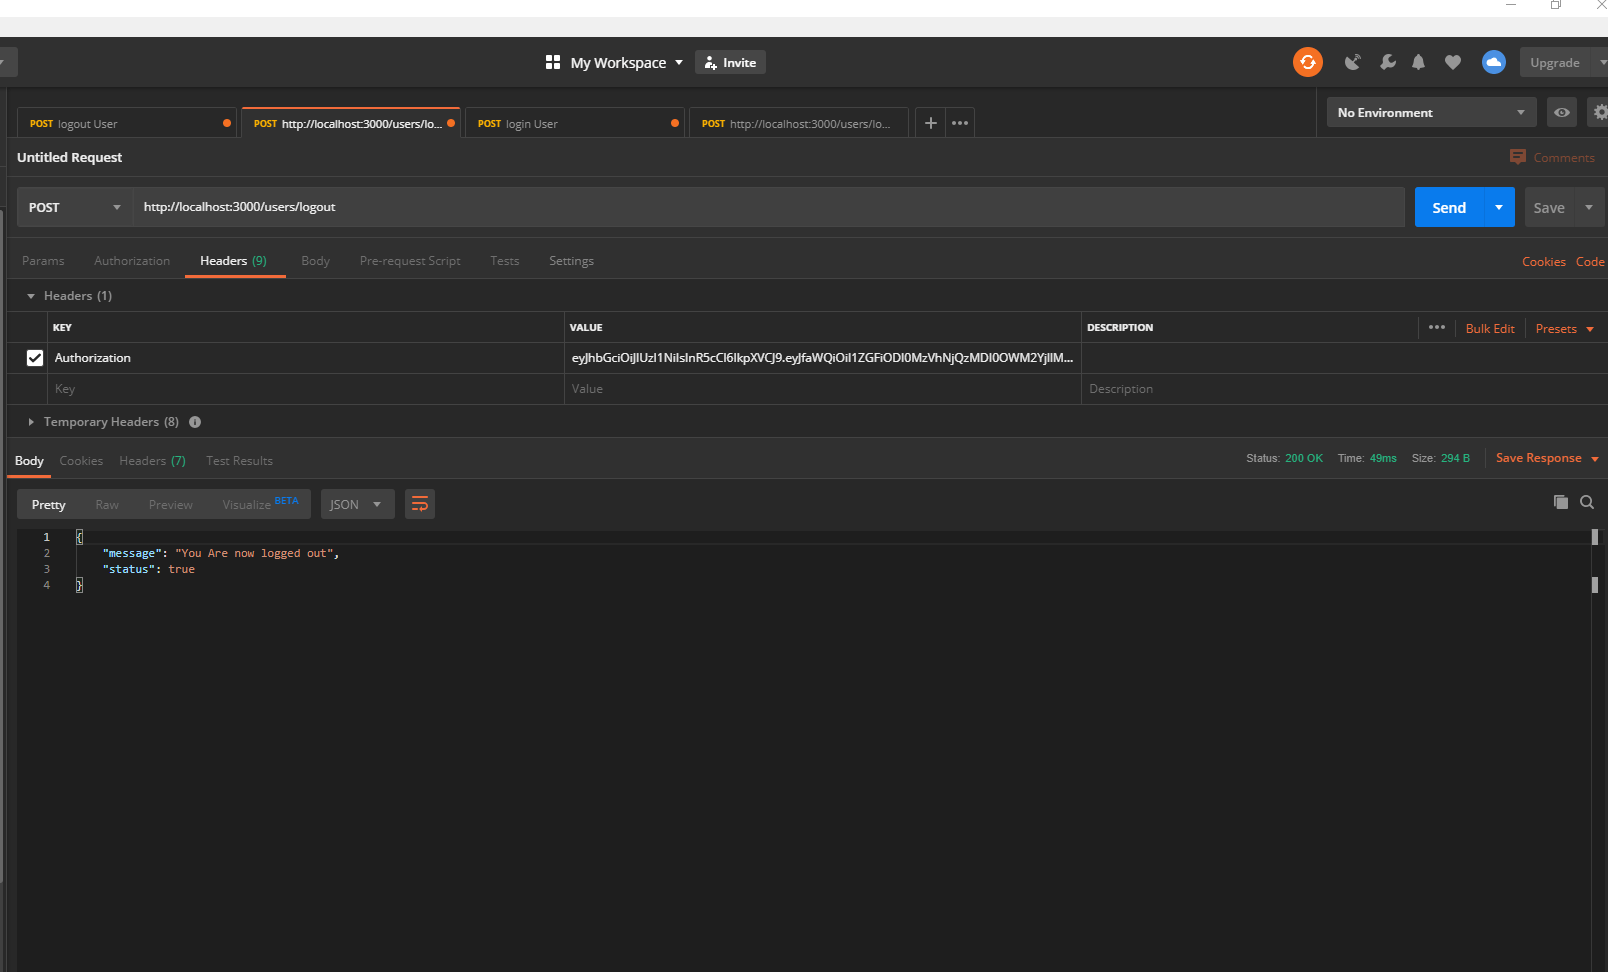The height and width of the screenshot is (972, 1608).
Task: Click the copy response icon
Action: [x=1561, y=502]
